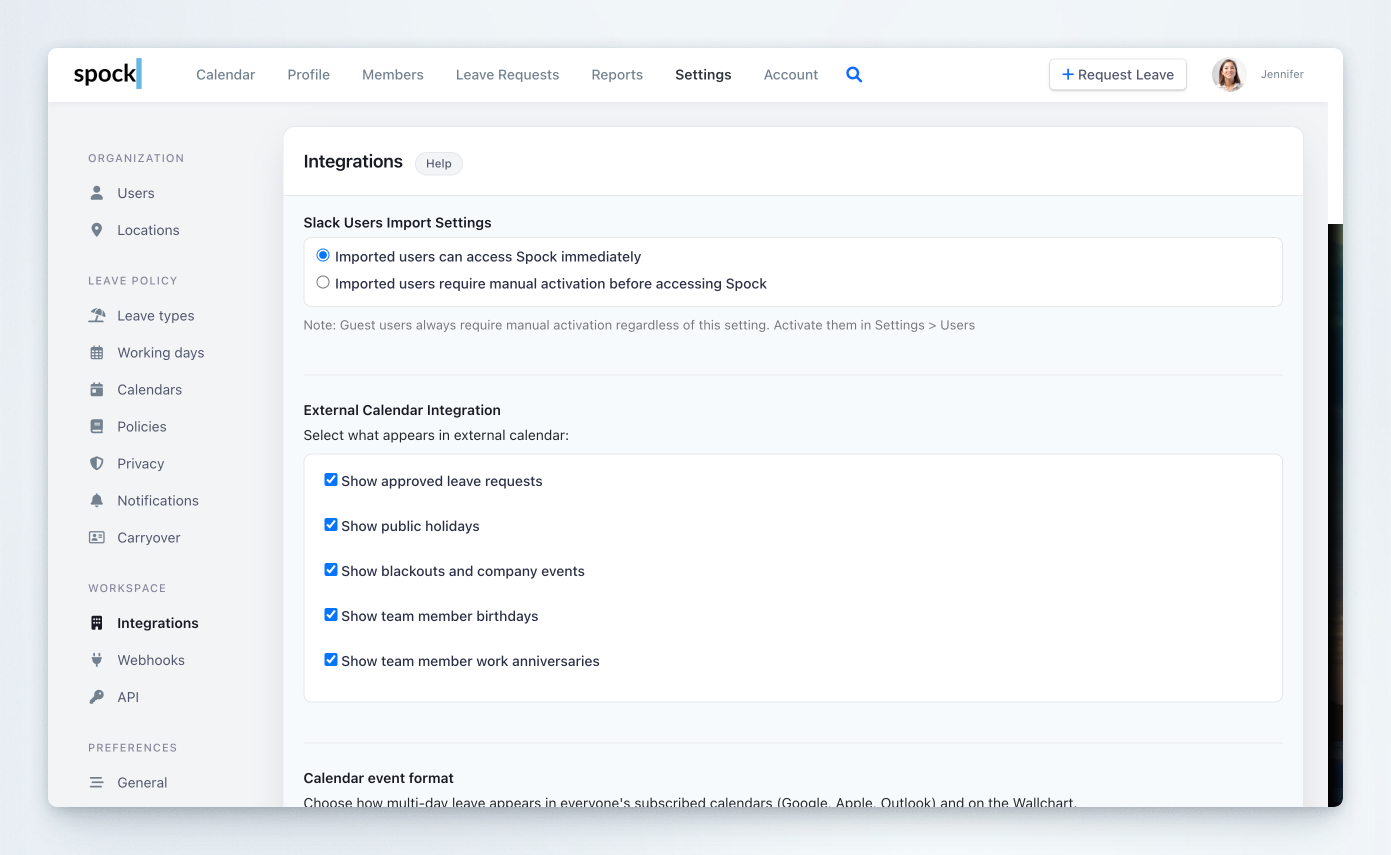
Task: Click the Calendars icon in sidebar
Action: (97, 390)
